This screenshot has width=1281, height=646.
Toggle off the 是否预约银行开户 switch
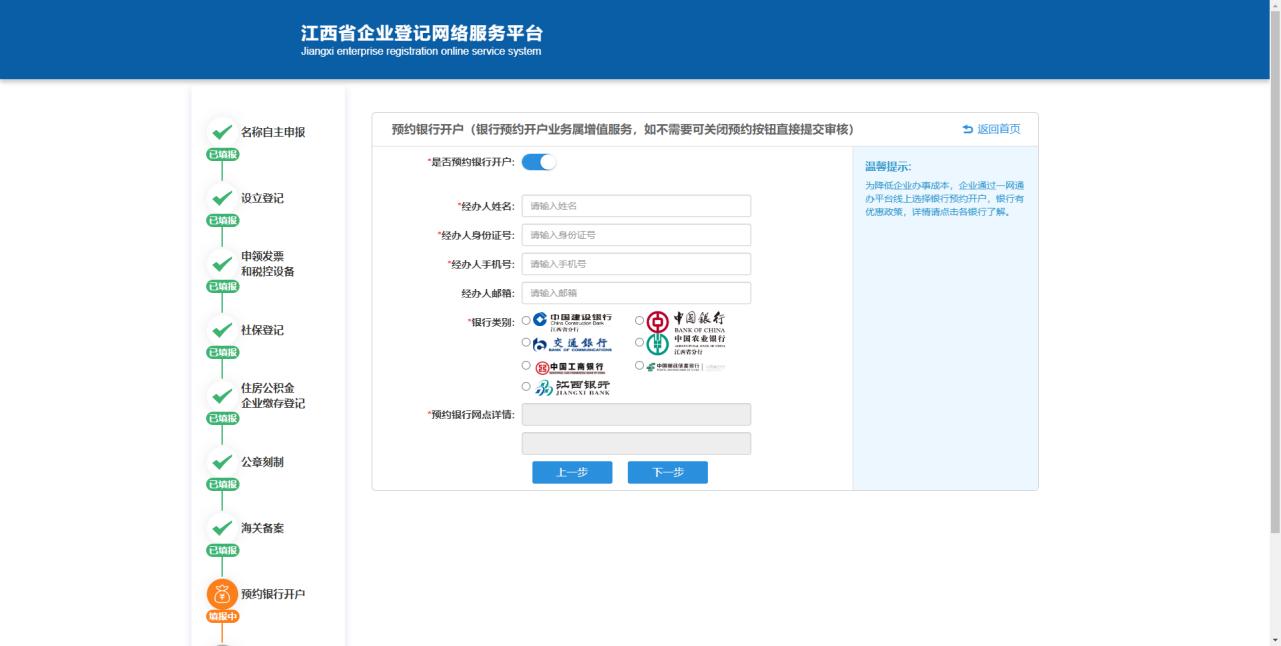[539, 162]
